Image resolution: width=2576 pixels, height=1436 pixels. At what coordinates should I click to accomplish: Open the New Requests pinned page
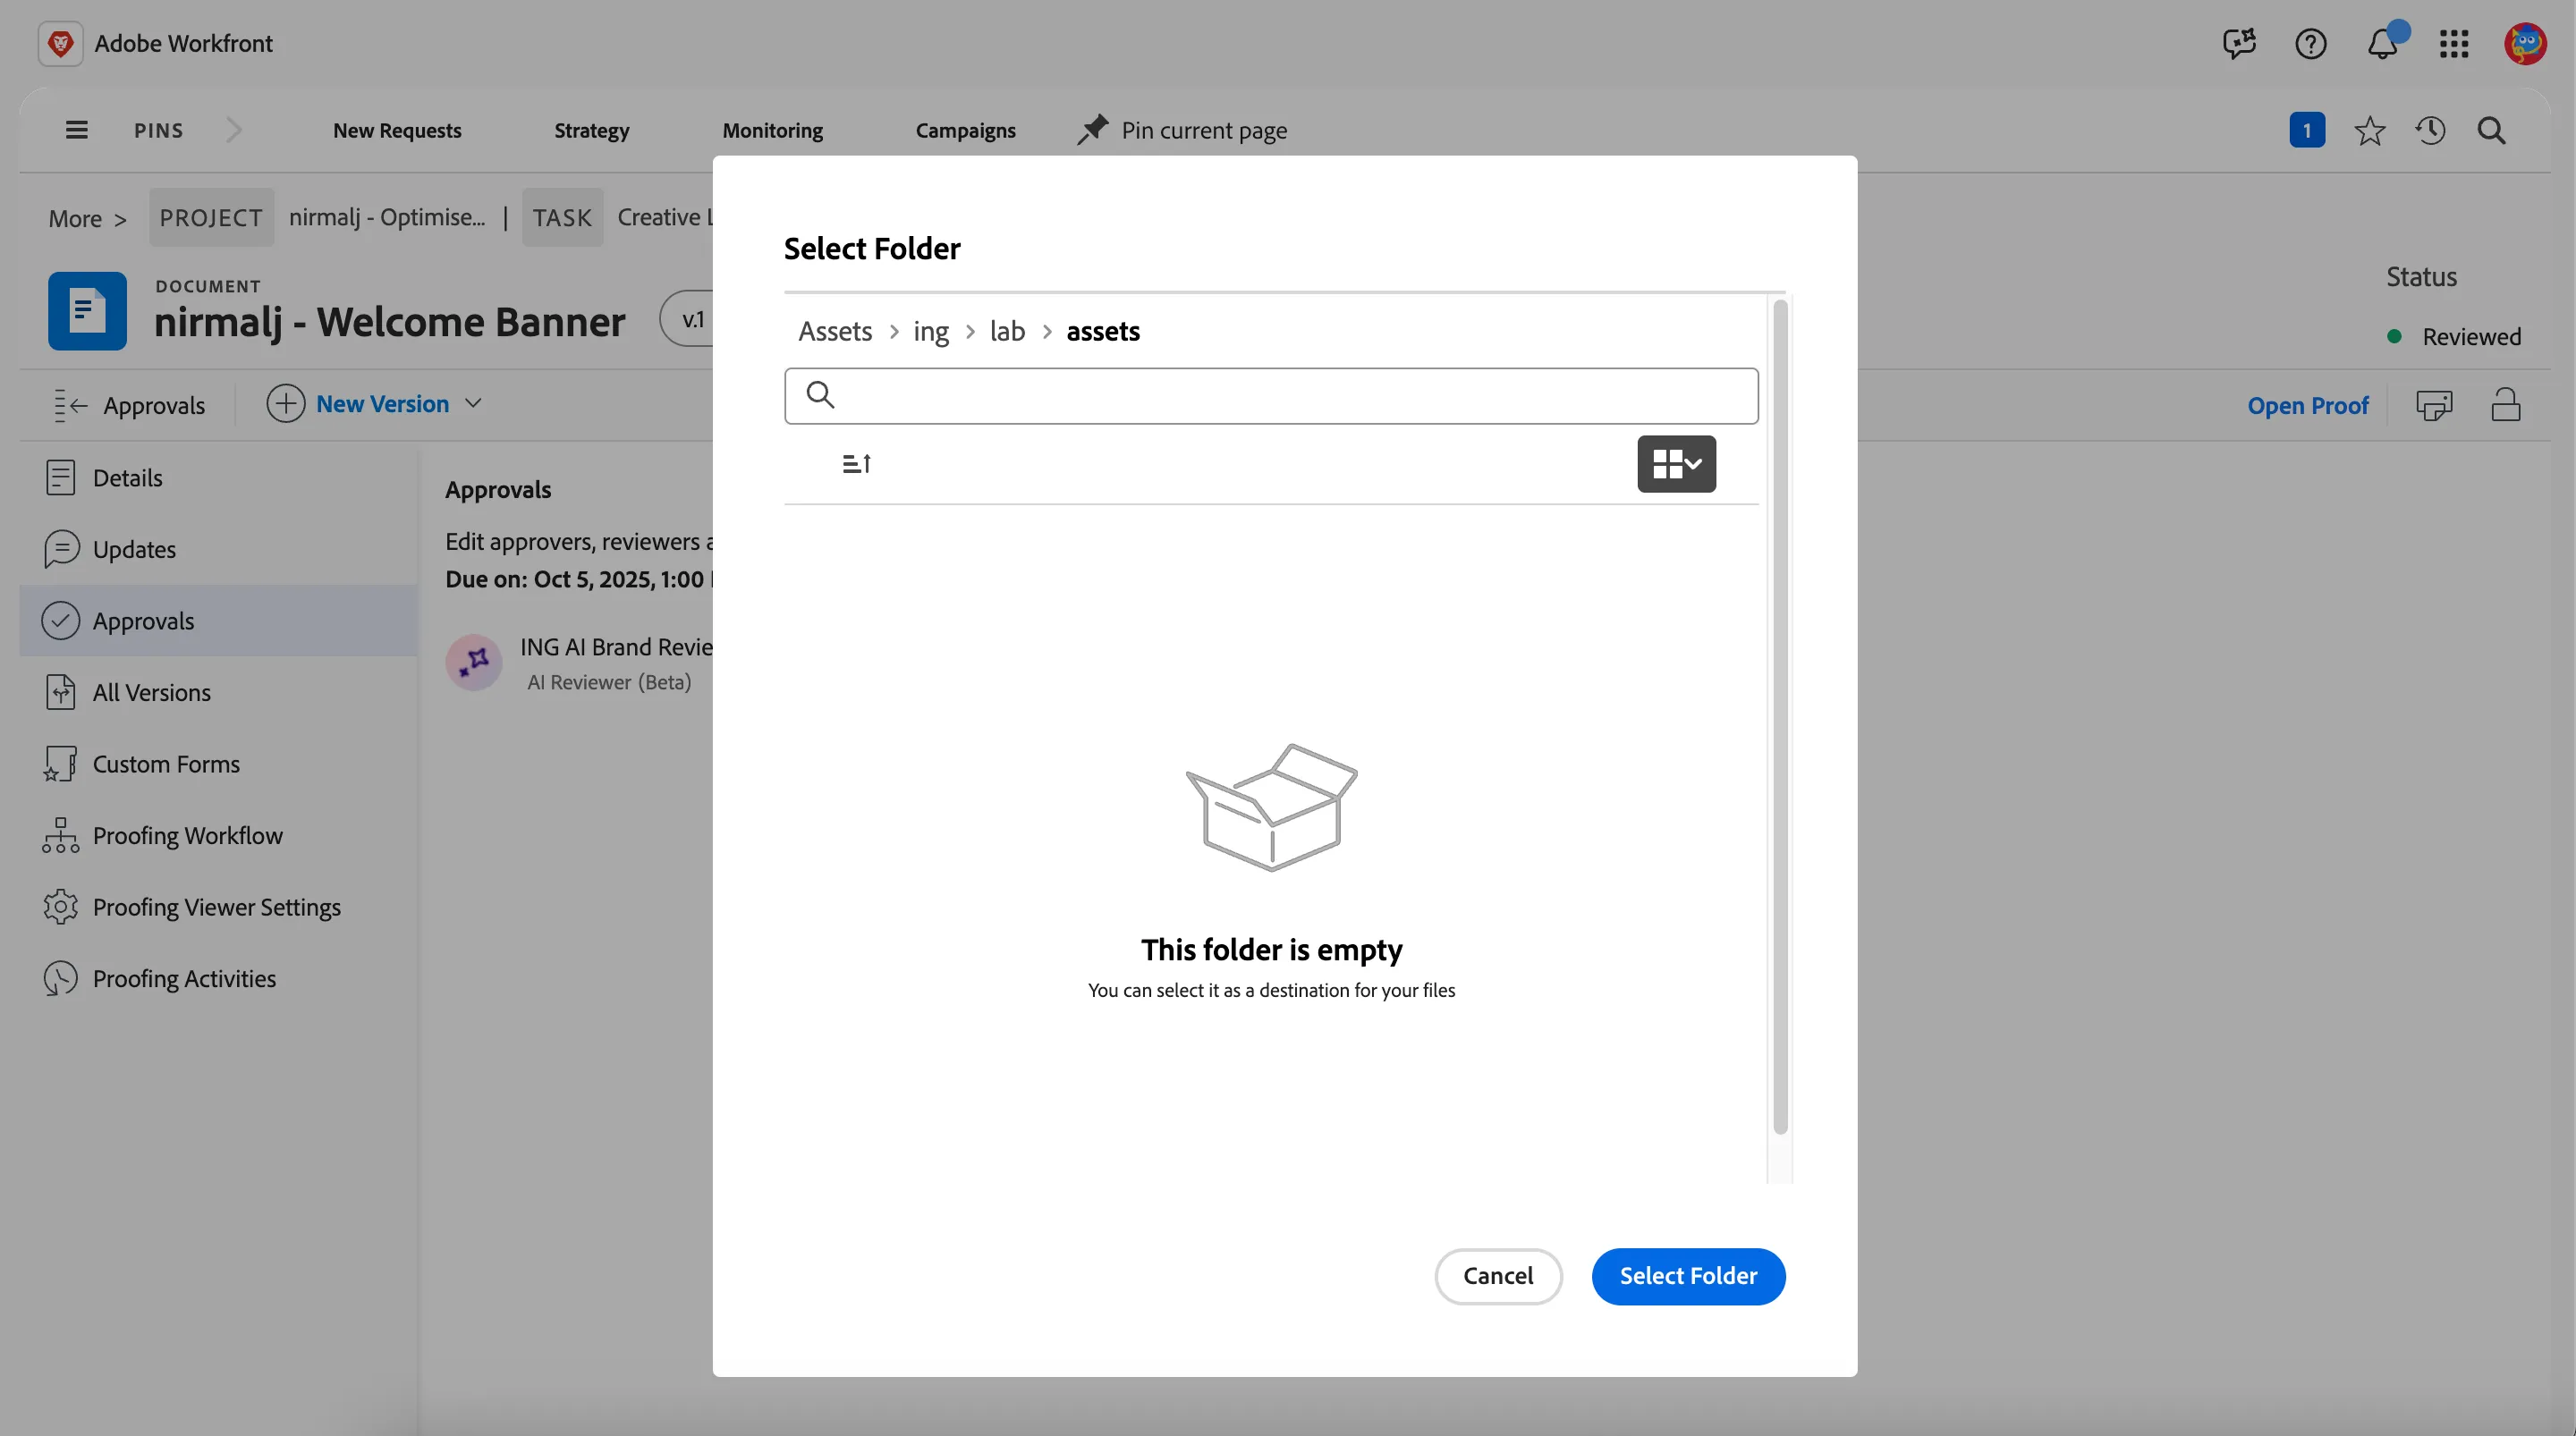(396, 130)
